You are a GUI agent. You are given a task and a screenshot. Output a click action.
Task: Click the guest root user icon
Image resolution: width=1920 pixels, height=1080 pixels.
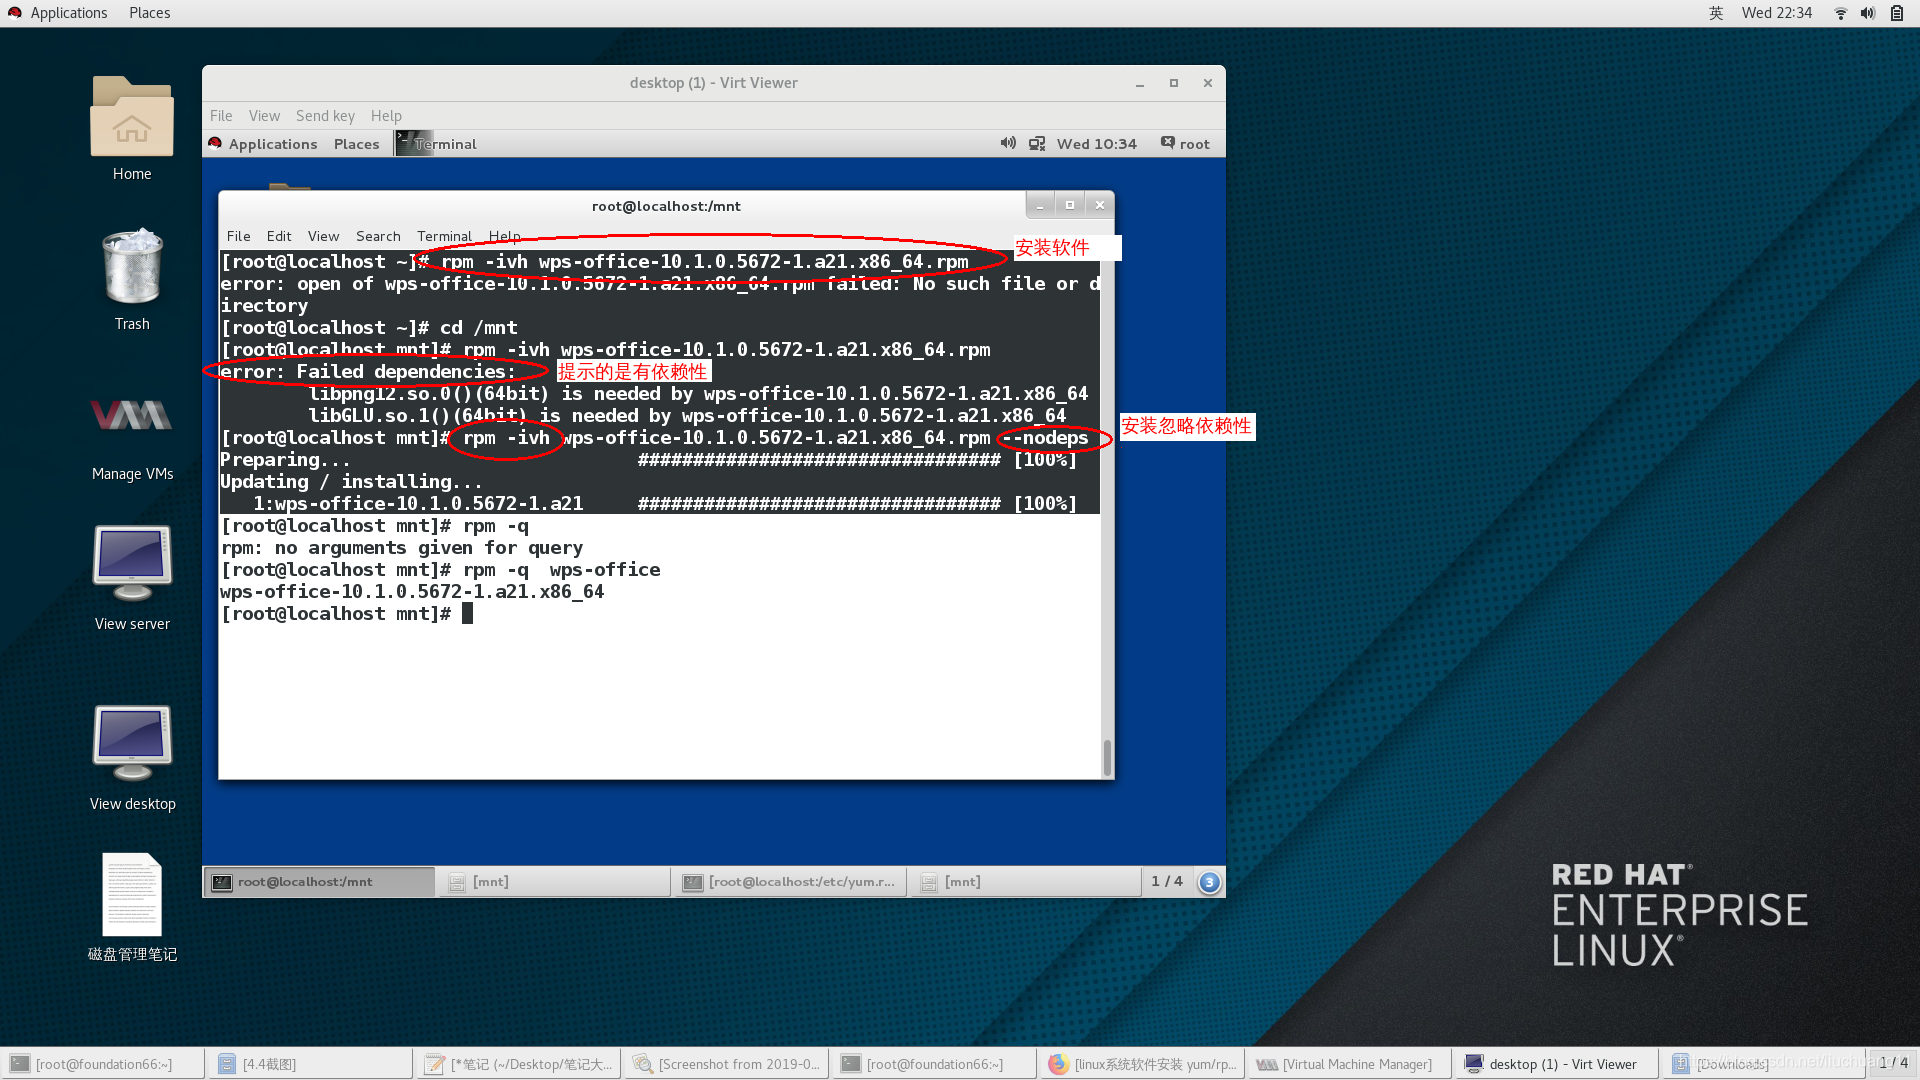(x=1167, y=143)
